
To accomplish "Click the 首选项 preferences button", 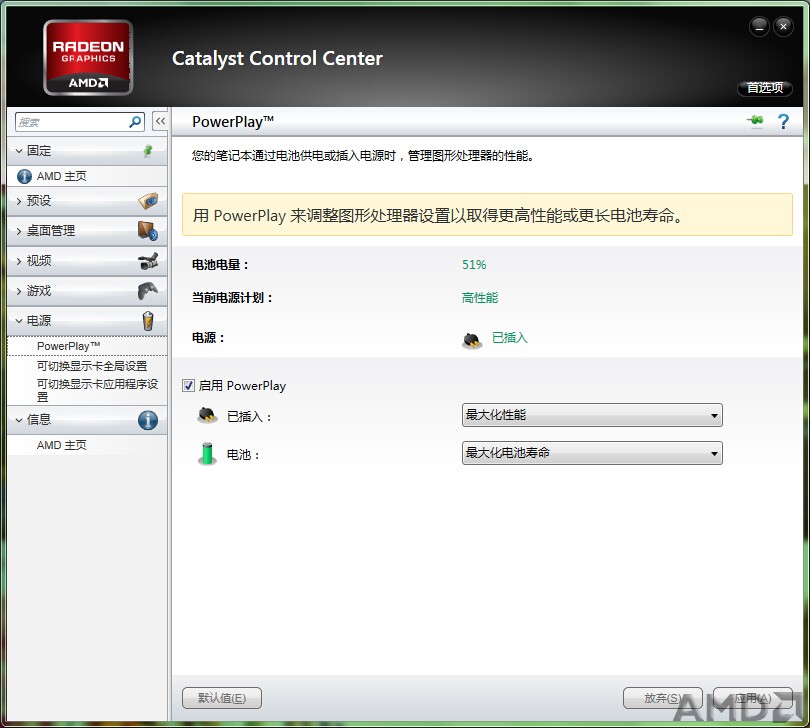I will point(765,88).
